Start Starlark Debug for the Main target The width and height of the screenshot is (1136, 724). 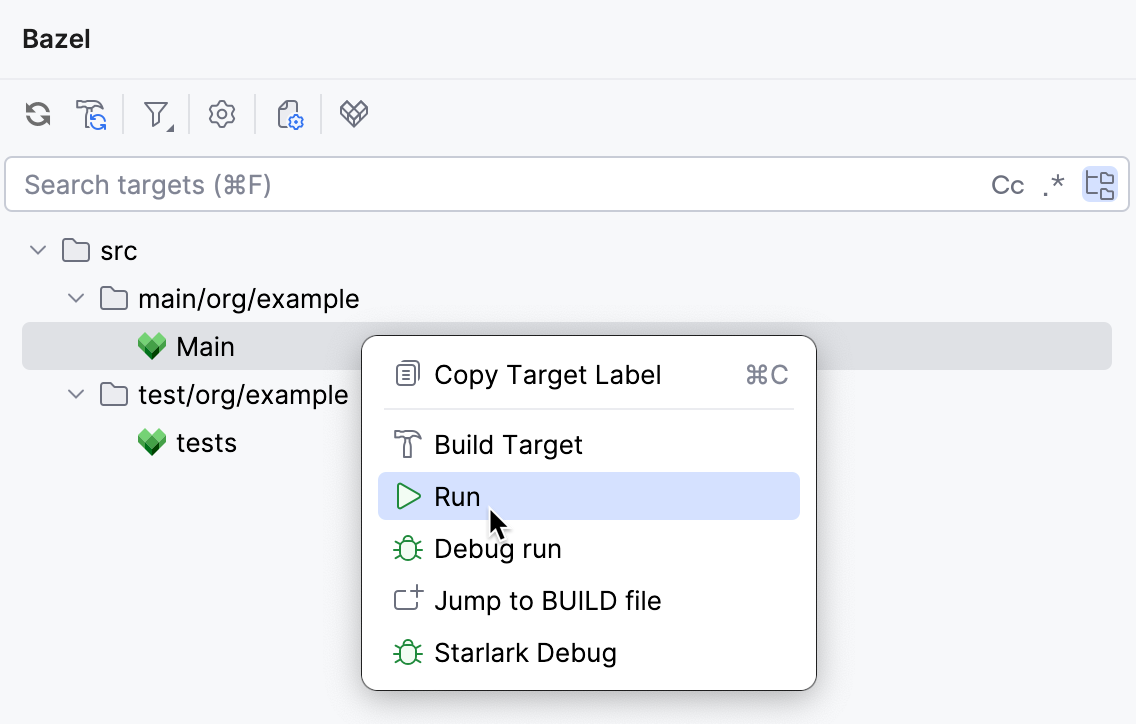click(525, 652)
